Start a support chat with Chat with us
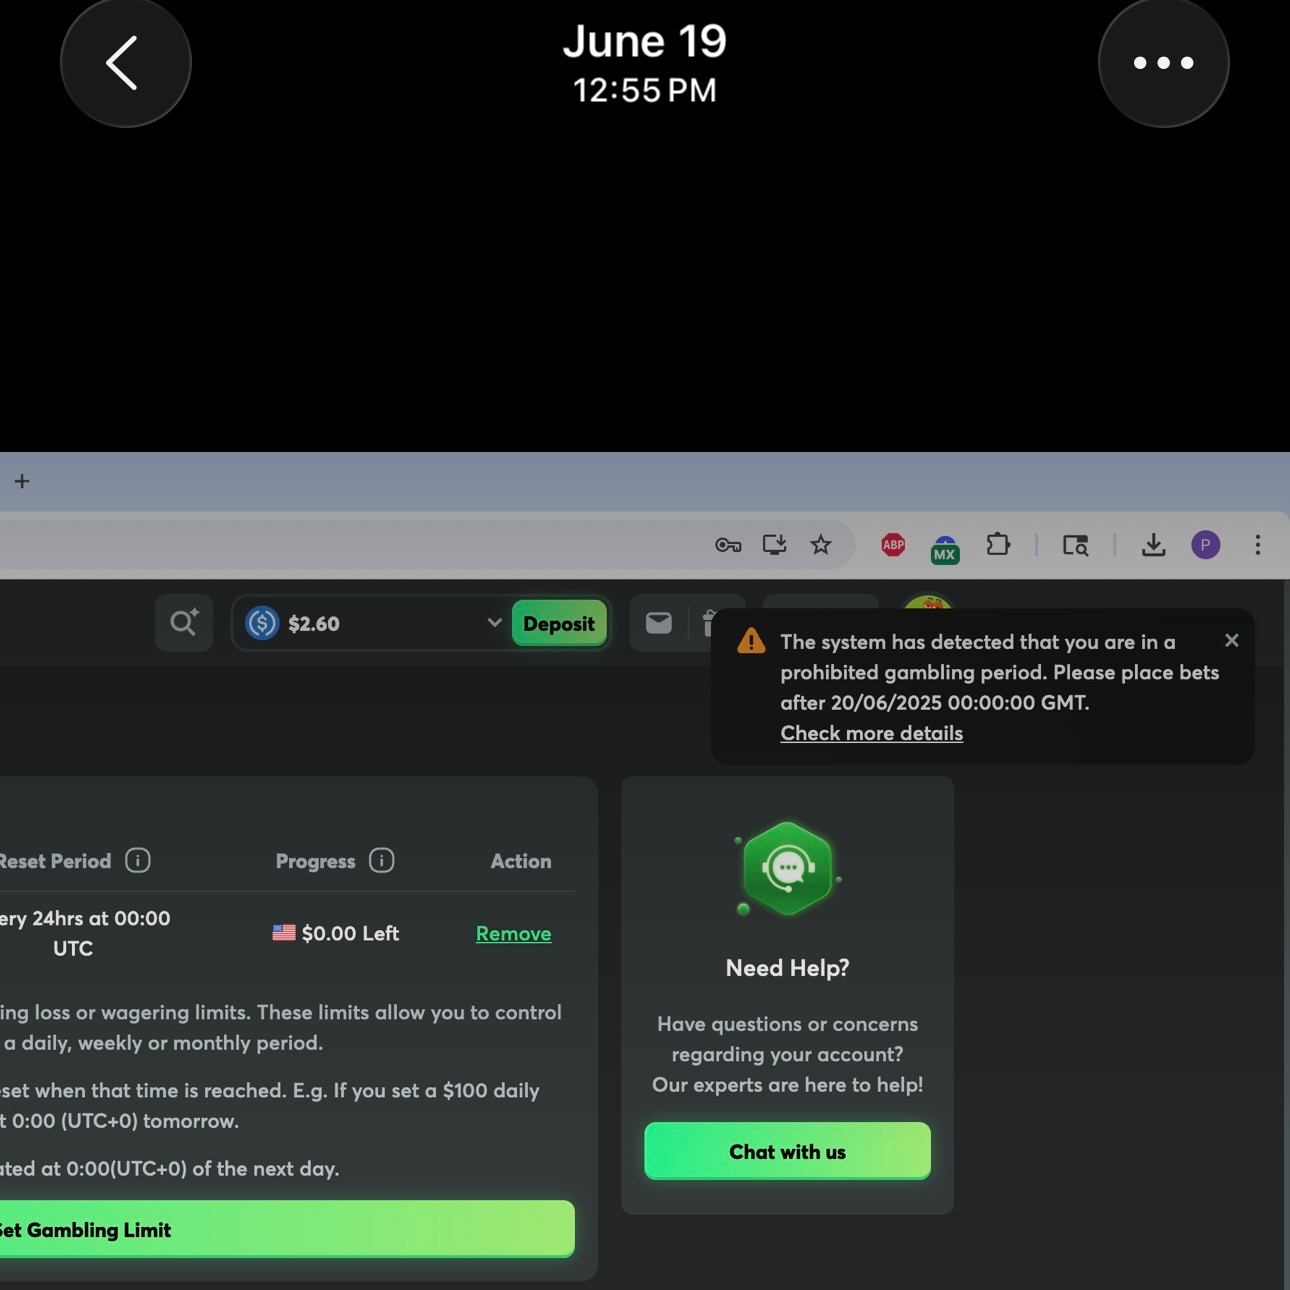The width and height of the screenshot is (1290, 1290). [787, 1151]
